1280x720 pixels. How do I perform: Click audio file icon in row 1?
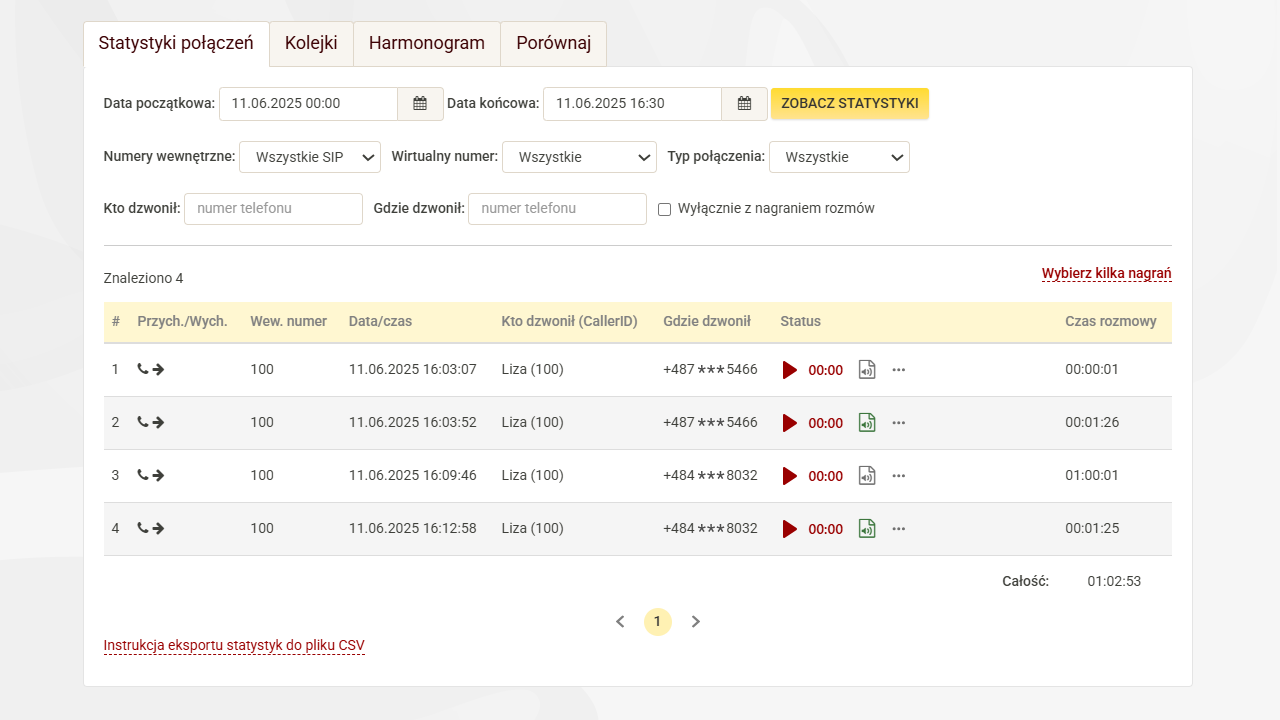pyautogui.click(x=867, y=370)
